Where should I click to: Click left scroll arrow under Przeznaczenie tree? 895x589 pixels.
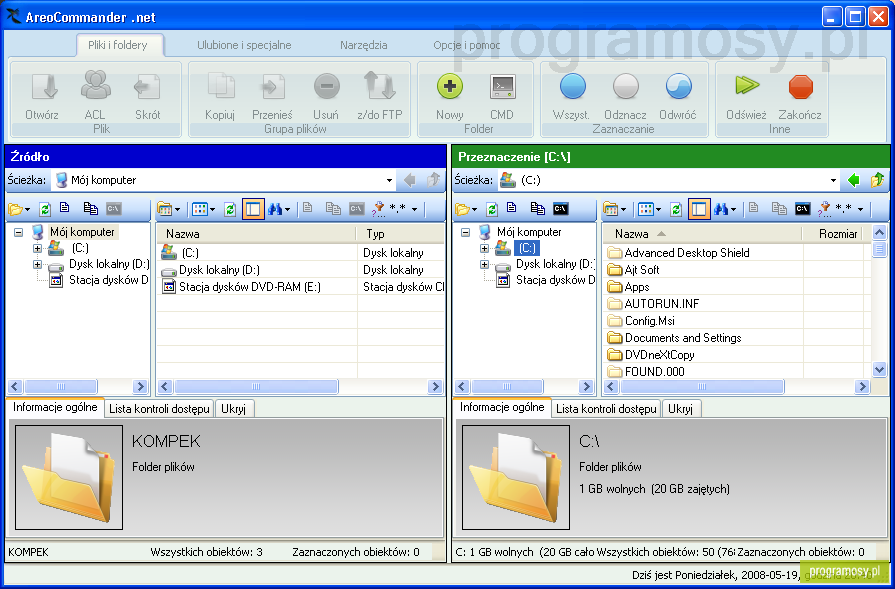point(463,387)
